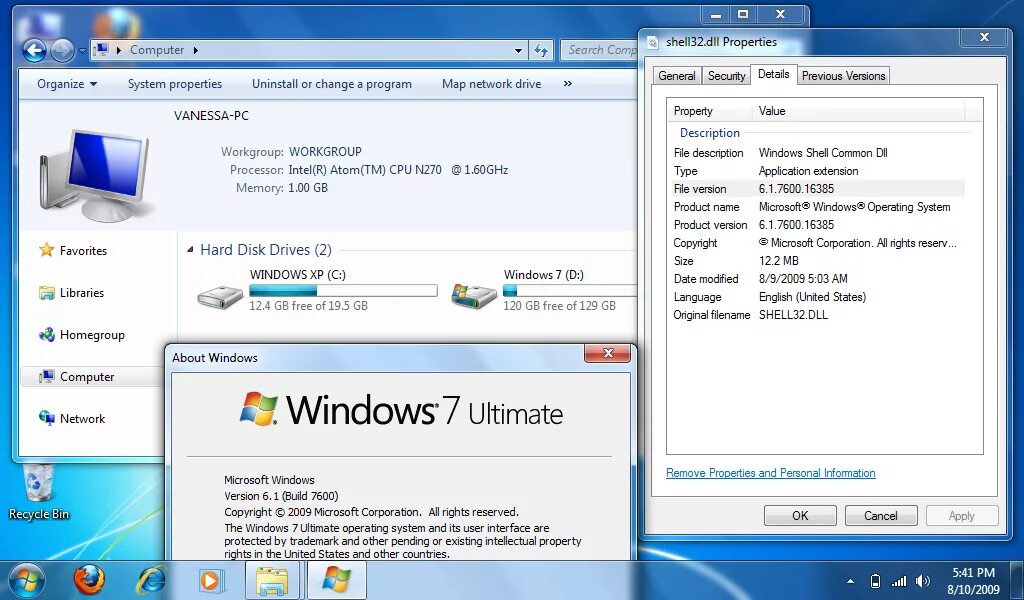Screen dimensions: 1024x600
Task: Switch to the Security tab
Action: [726, 76]
